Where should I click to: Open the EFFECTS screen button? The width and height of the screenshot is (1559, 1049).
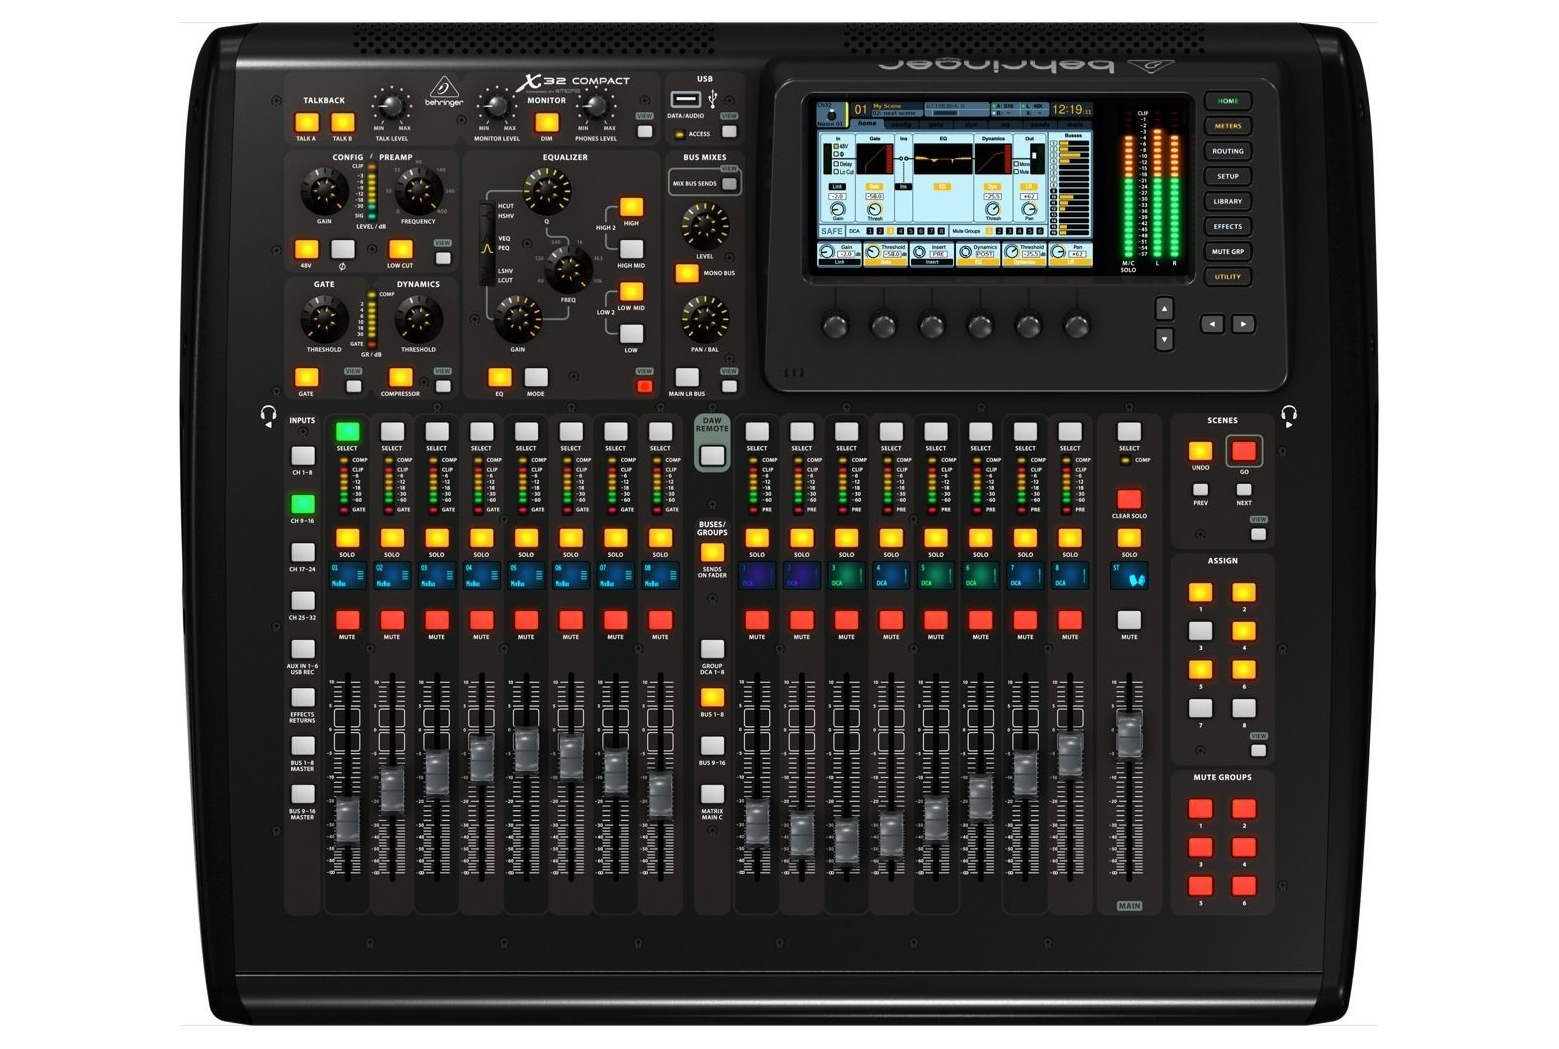pyautogui.click(x=1227, y=226)
